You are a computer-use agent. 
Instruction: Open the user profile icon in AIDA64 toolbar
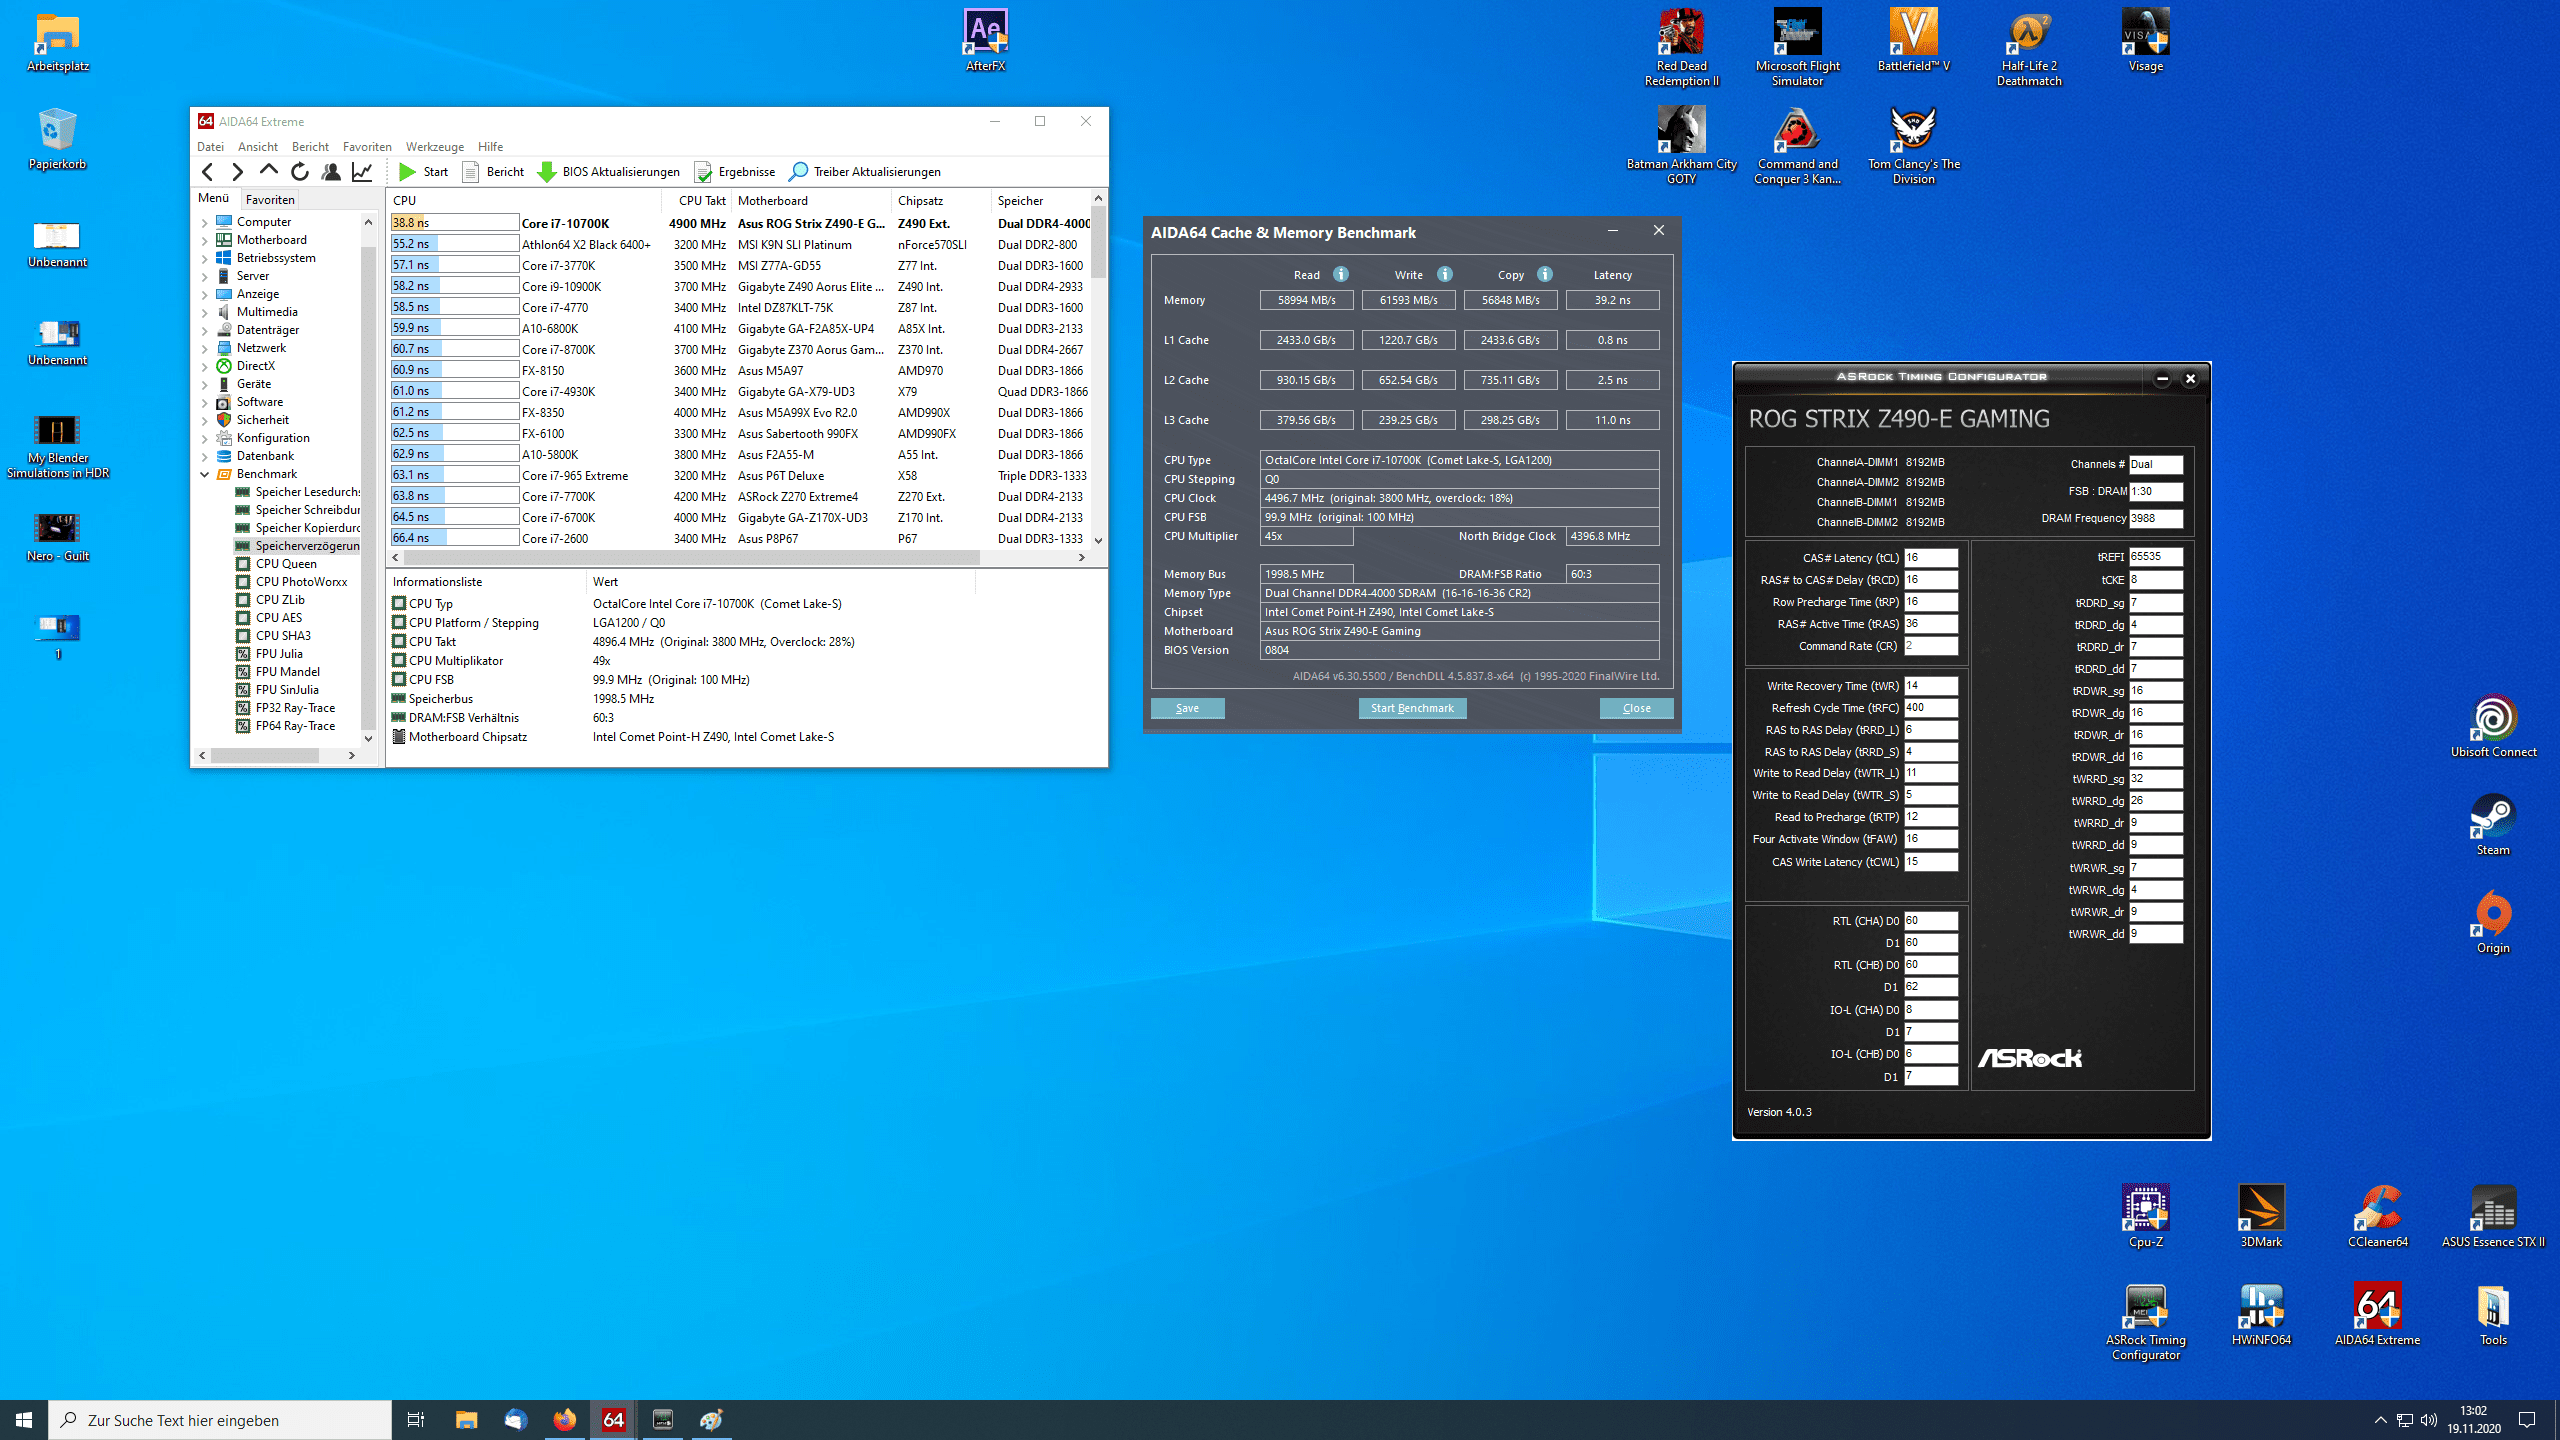(331, 172)
